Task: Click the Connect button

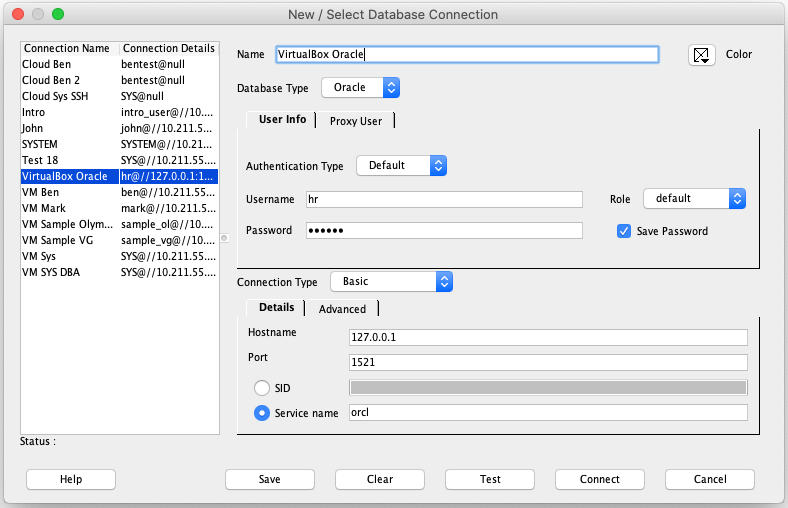Action: coord(600,480)
